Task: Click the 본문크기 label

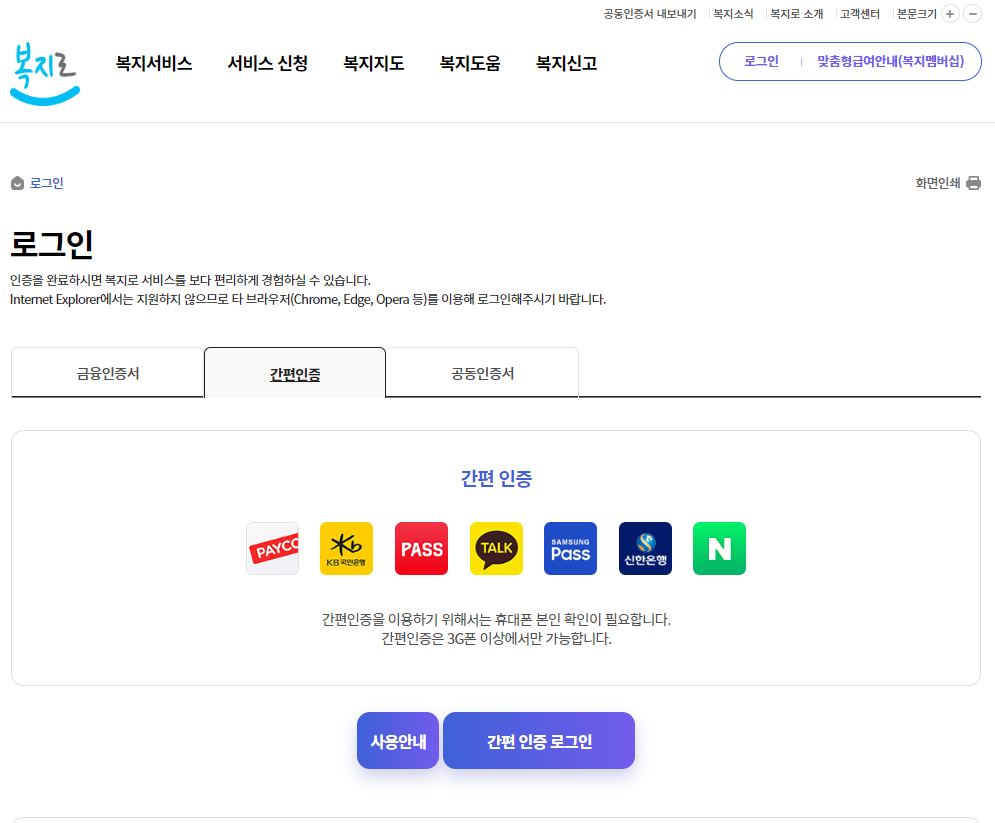Action: tap(917, 14)
